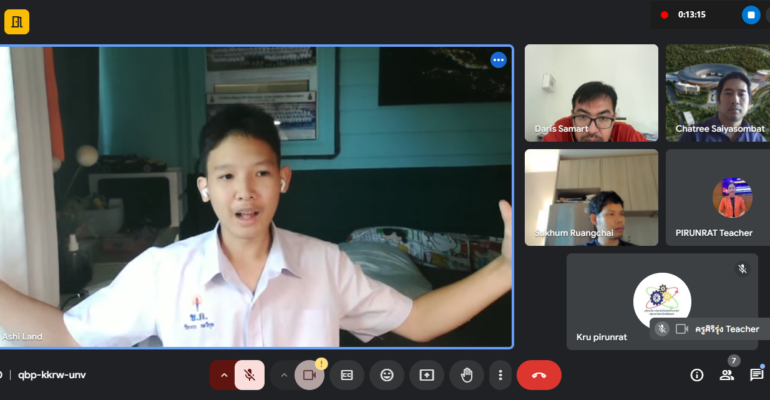This screenshot has height=400, width=770.
Task: Raise your hand
Action: pyautogui.click(x=465, y=375)
